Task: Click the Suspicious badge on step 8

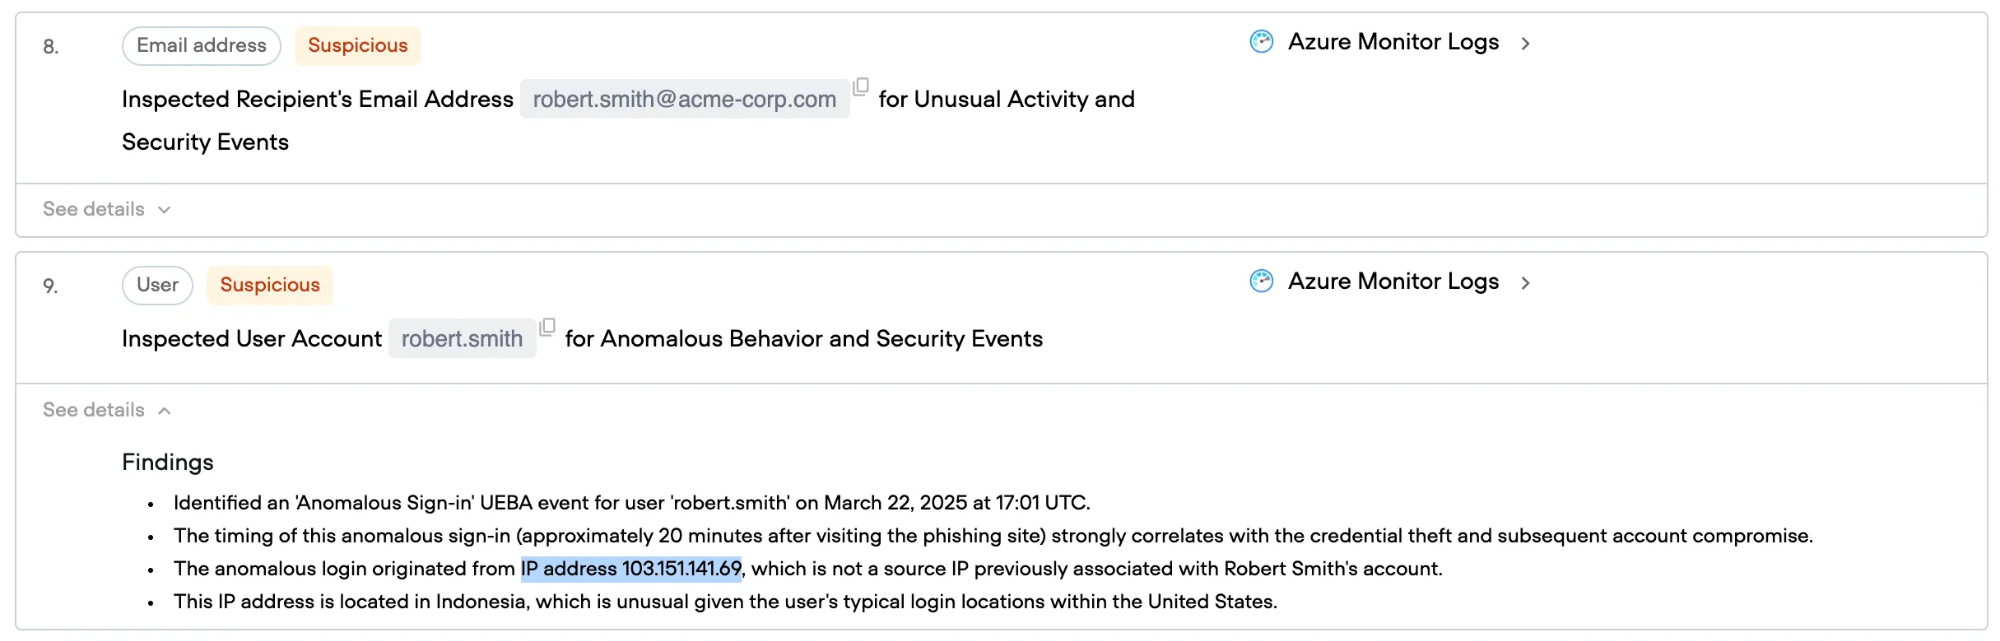Action: point(357,46)
